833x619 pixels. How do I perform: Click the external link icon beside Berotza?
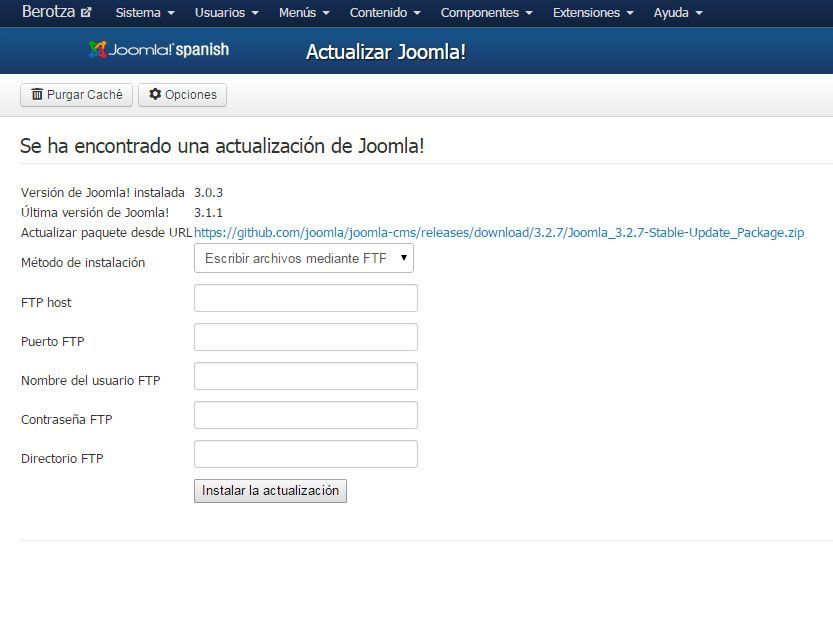[86, 13]
